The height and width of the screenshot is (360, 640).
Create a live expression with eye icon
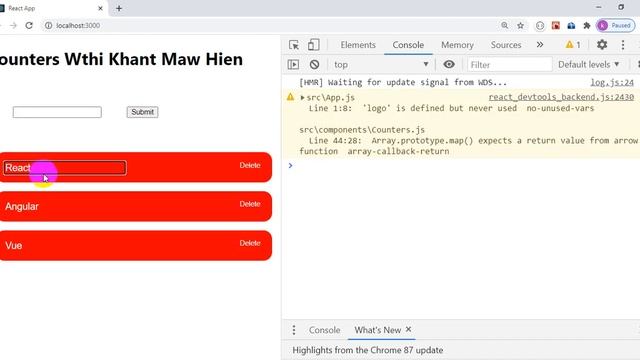[x=449, y=64]
